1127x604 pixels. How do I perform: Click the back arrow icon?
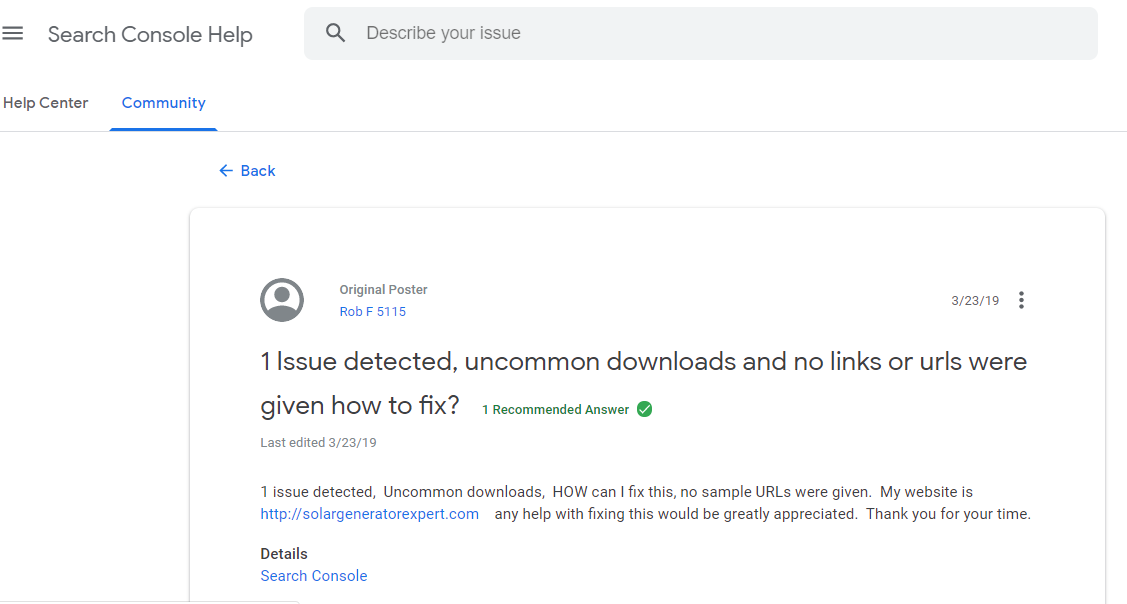point(226,170)
